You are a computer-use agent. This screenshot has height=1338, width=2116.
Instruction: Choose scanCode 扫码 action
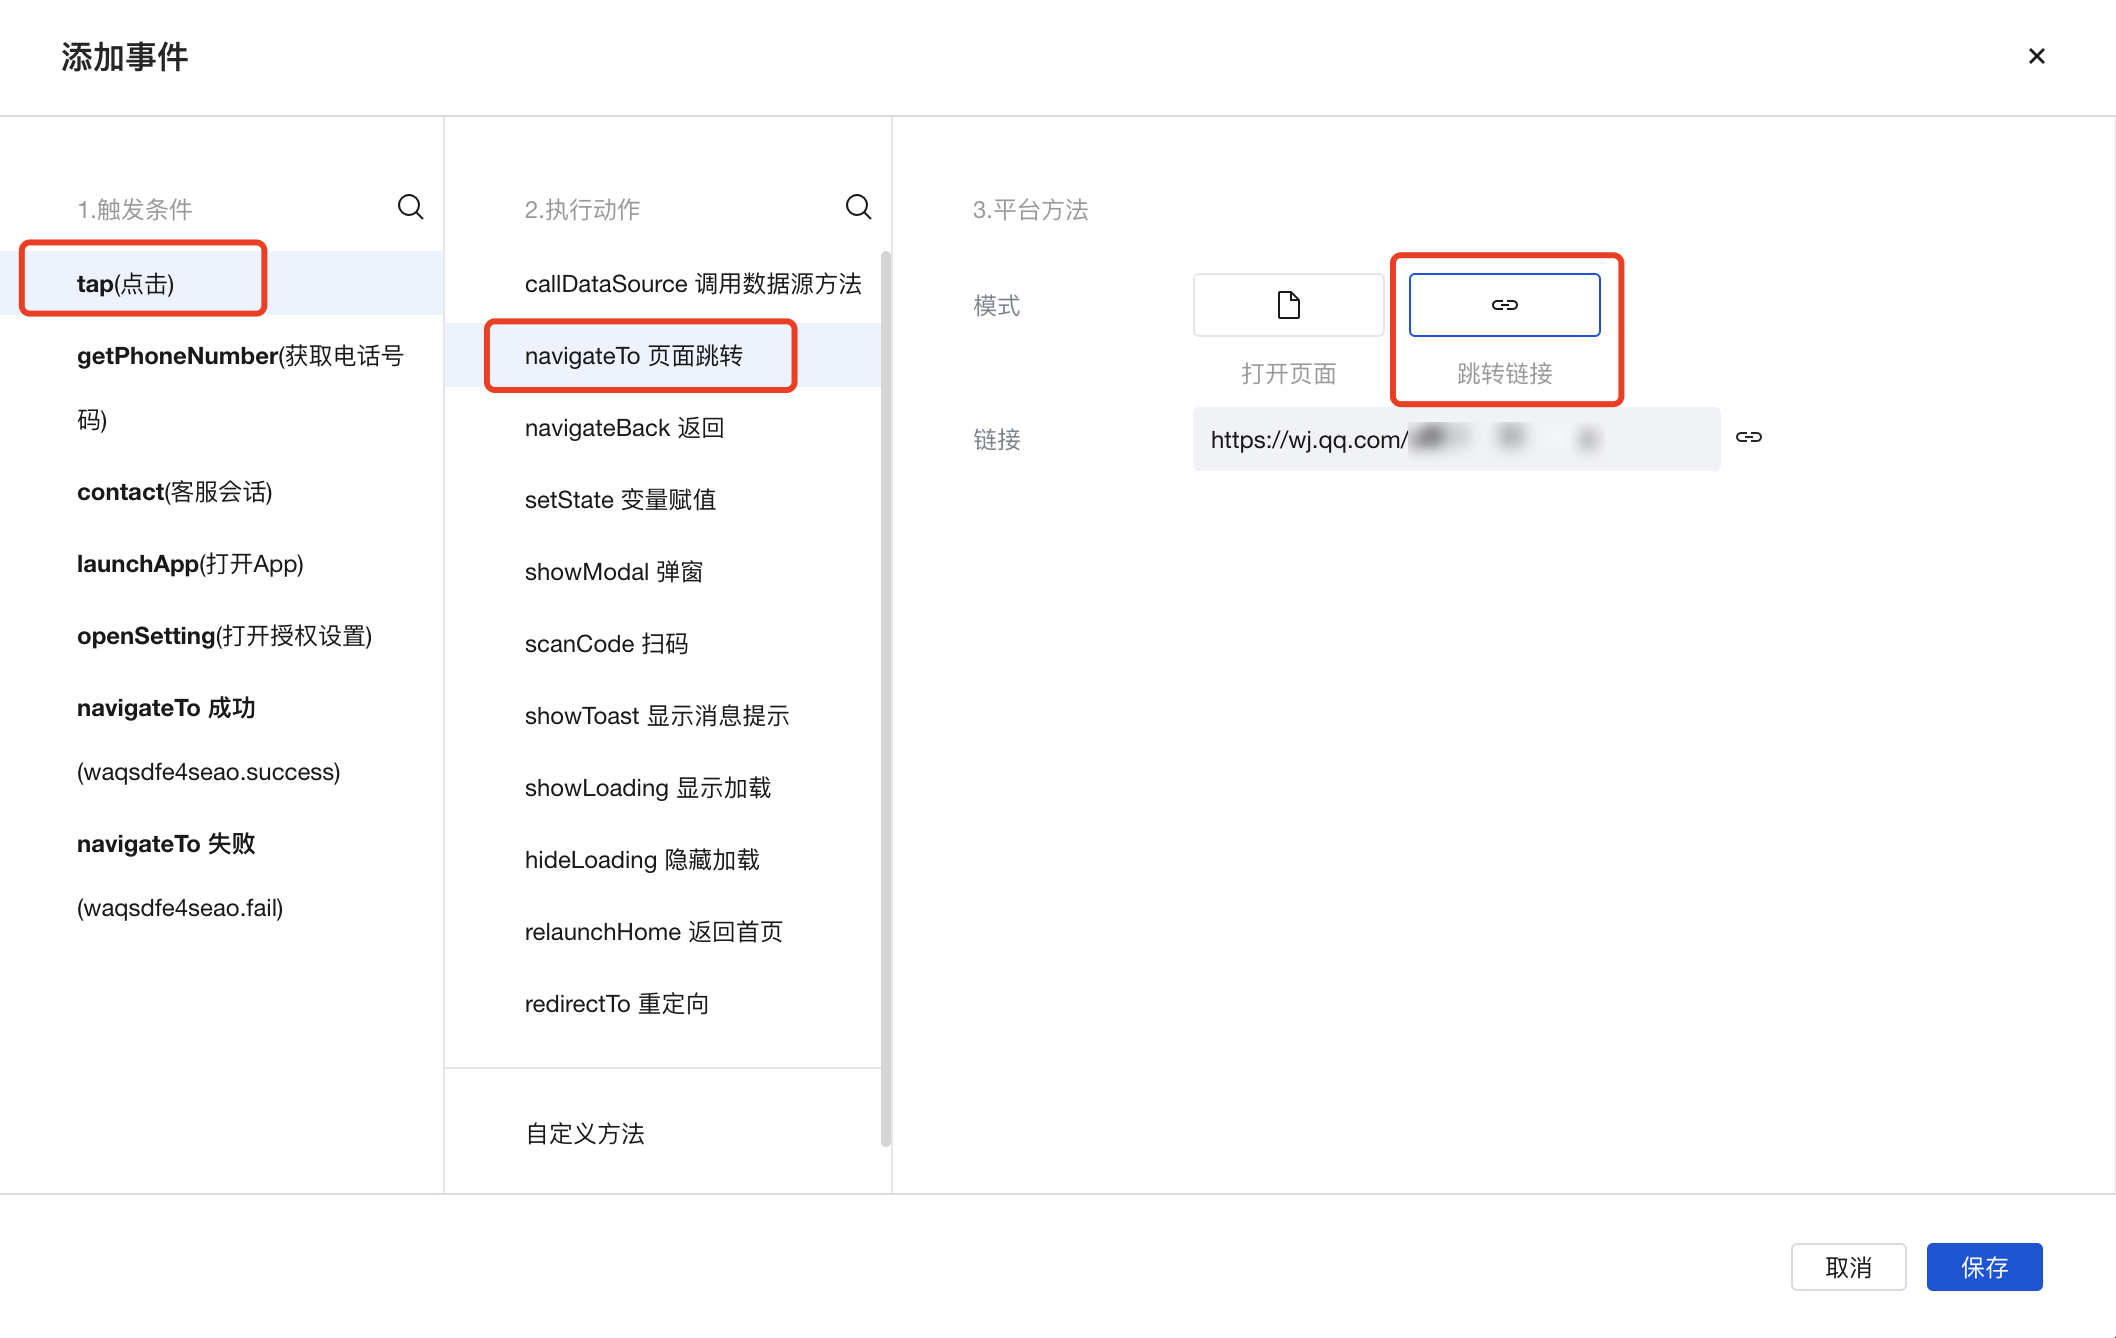606,644
